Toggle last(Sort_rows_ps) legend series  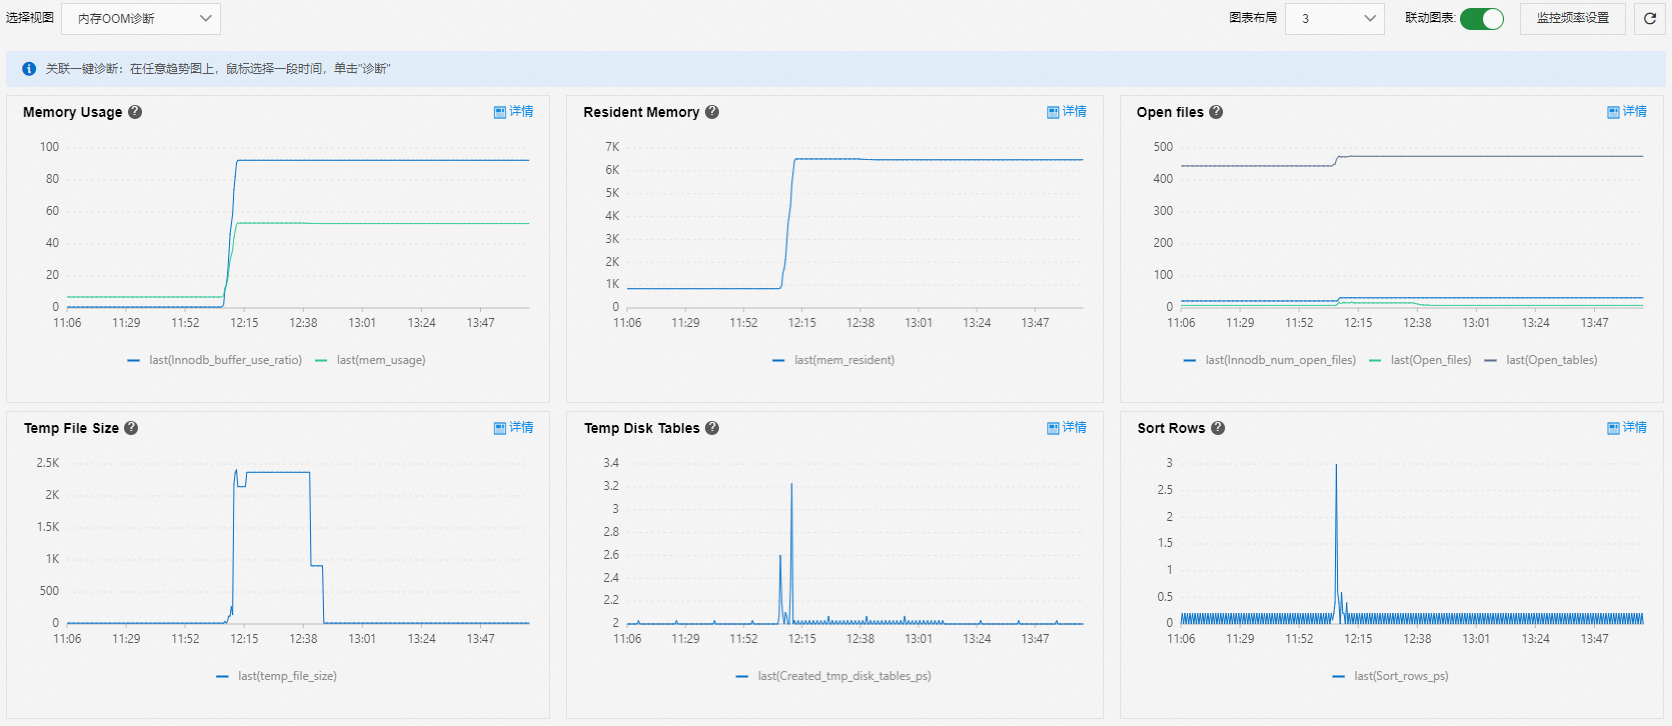click(1390, 676)
